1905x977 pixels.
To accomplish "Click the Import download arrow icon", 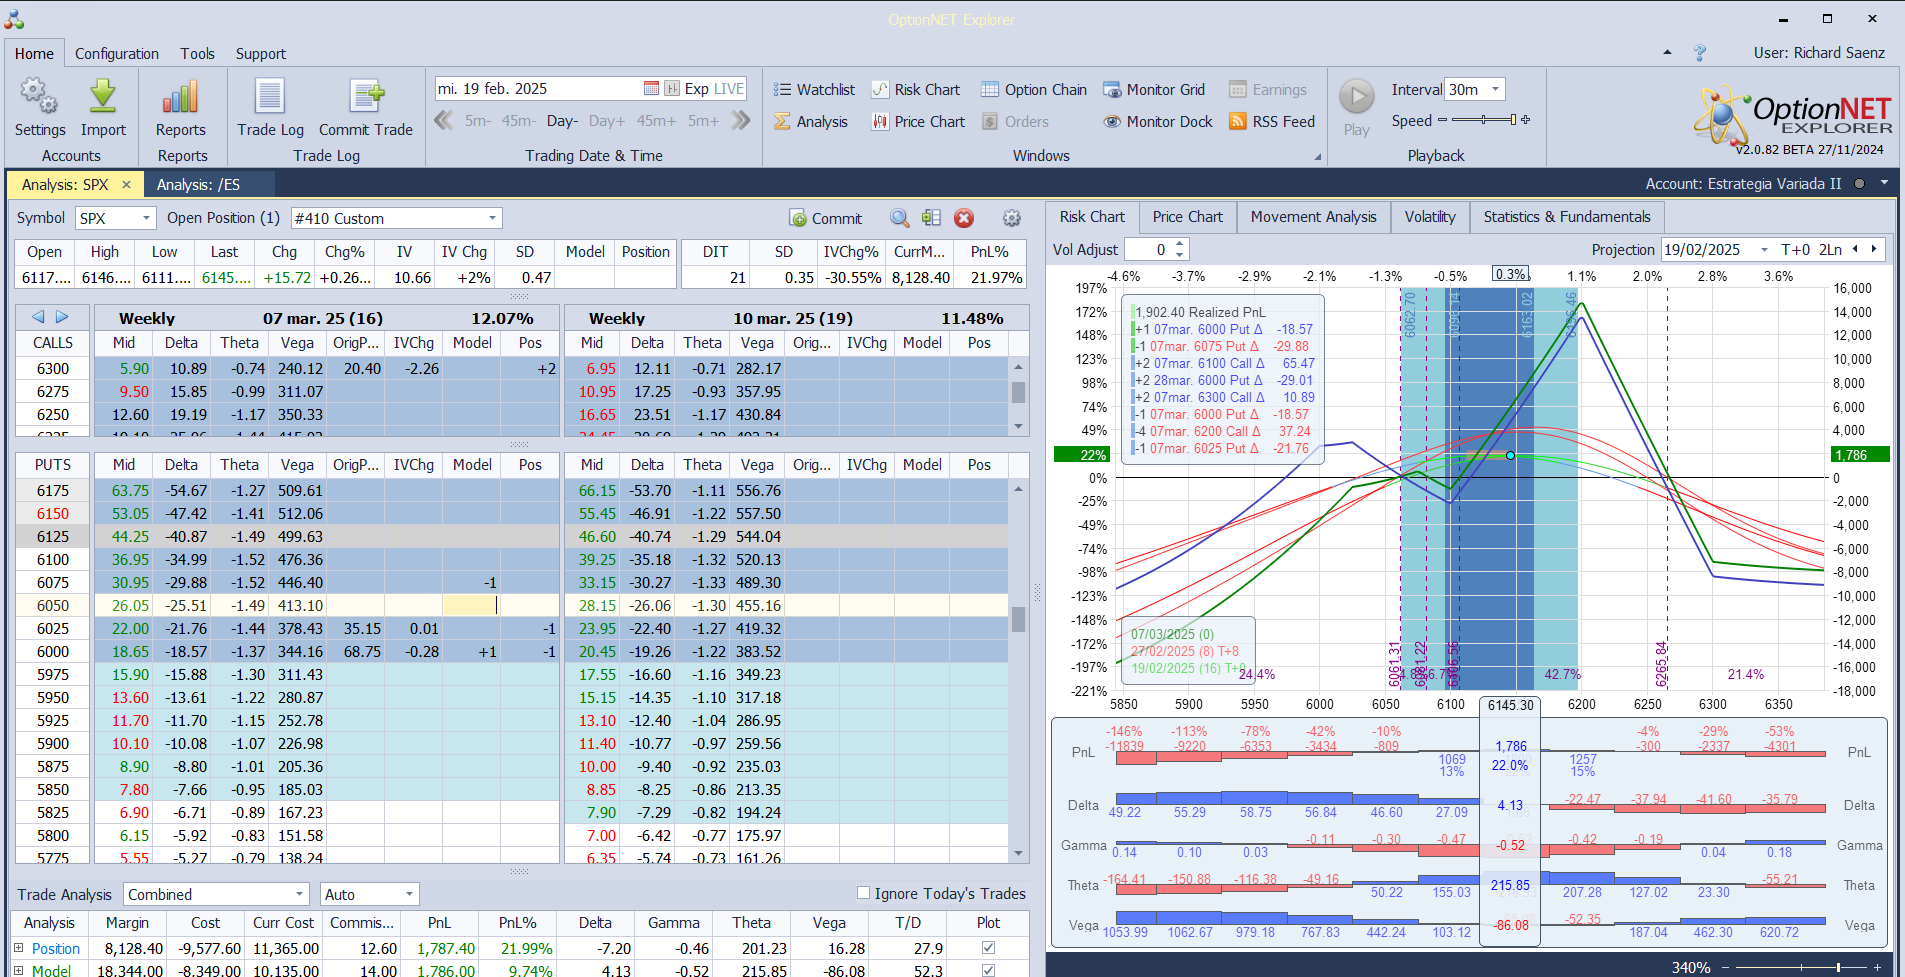I will point(103,98).
